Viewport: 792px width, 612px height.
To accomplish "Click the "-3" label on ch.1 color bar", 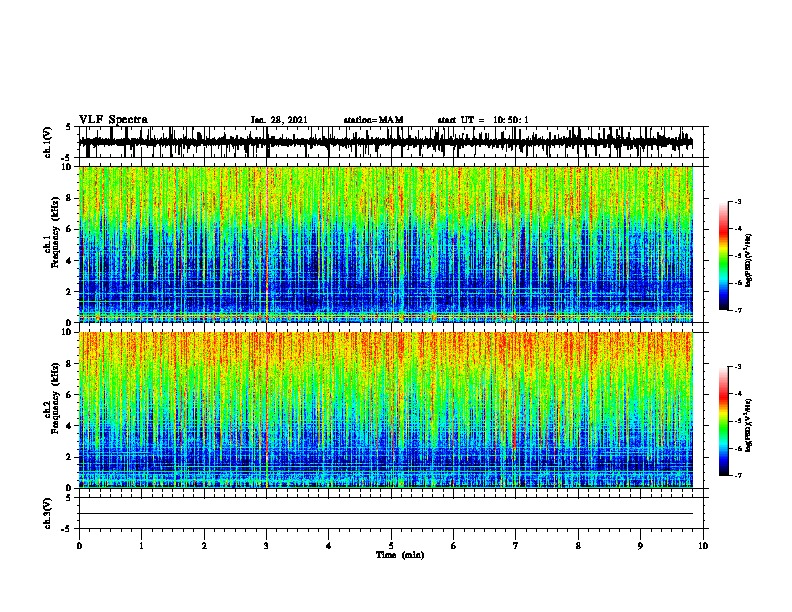I will click(x=738, y=202).
